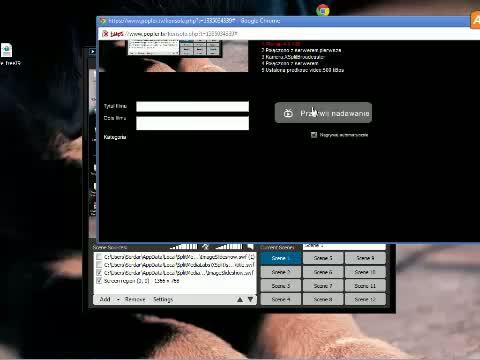Toggle the automatic recording checkbox

pos(314,135)
